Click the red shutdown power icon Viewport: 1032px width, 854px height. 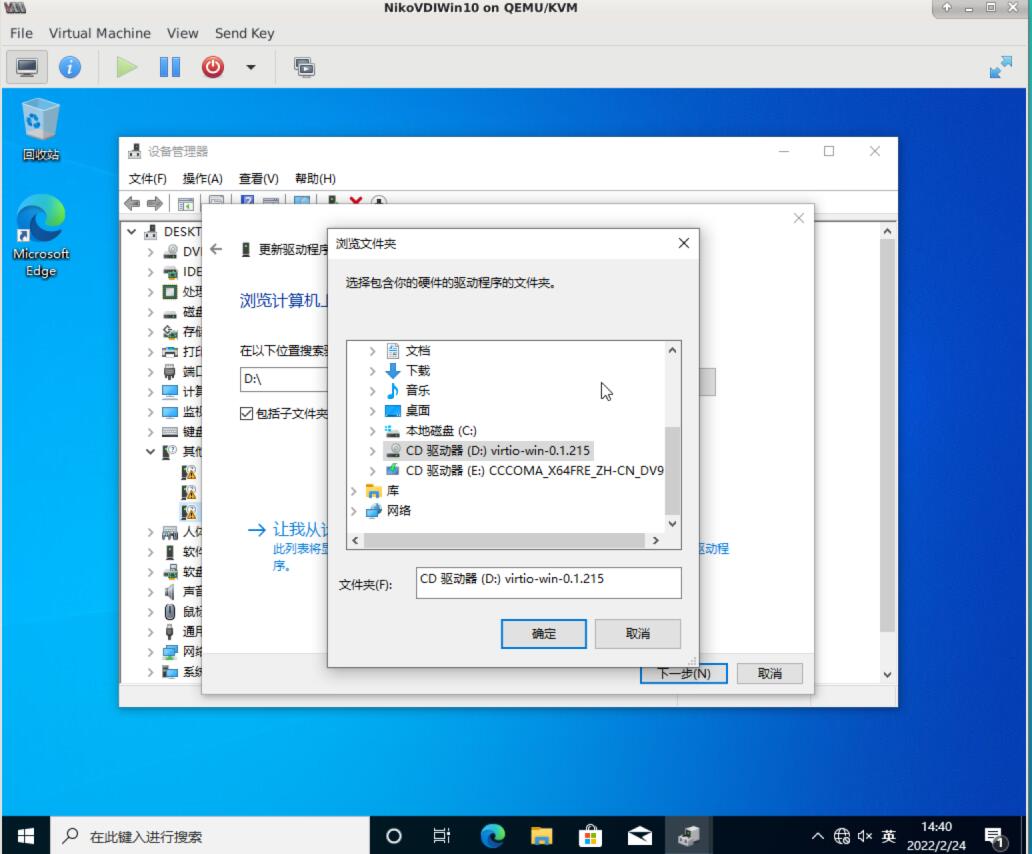click(213, 67)
